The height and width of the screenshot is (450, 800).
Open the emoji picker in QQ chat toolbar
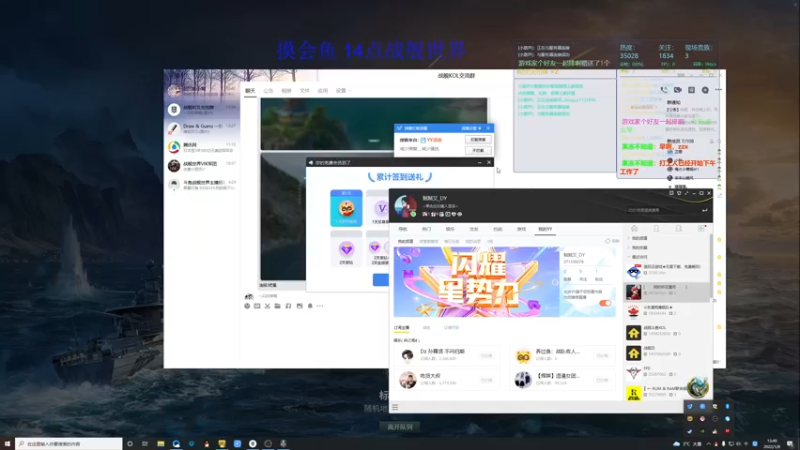pos(247,306)
